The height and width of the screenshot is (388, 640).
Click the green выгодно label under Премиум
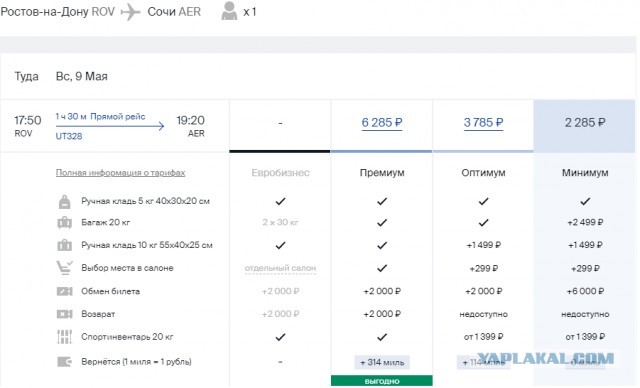pos(382,381)
